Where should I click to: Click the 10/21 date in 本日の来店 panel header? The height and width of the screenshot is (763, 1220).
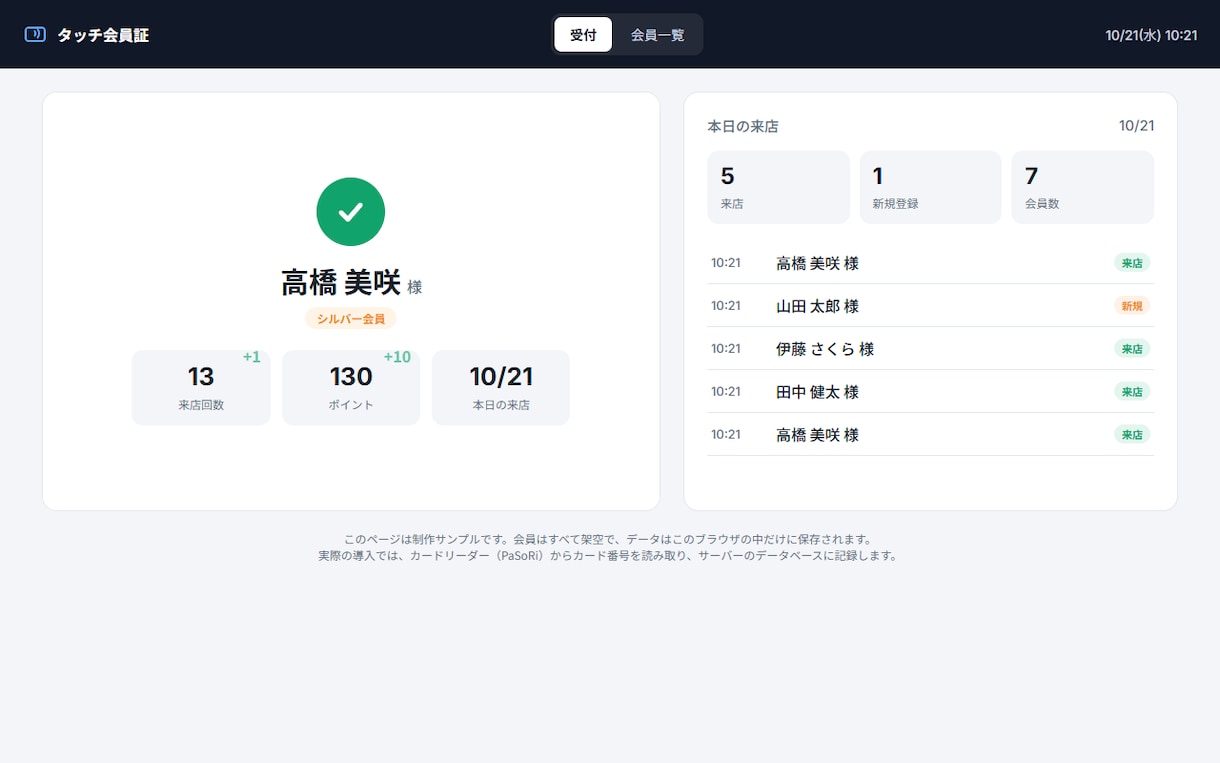coord(1137,126)
